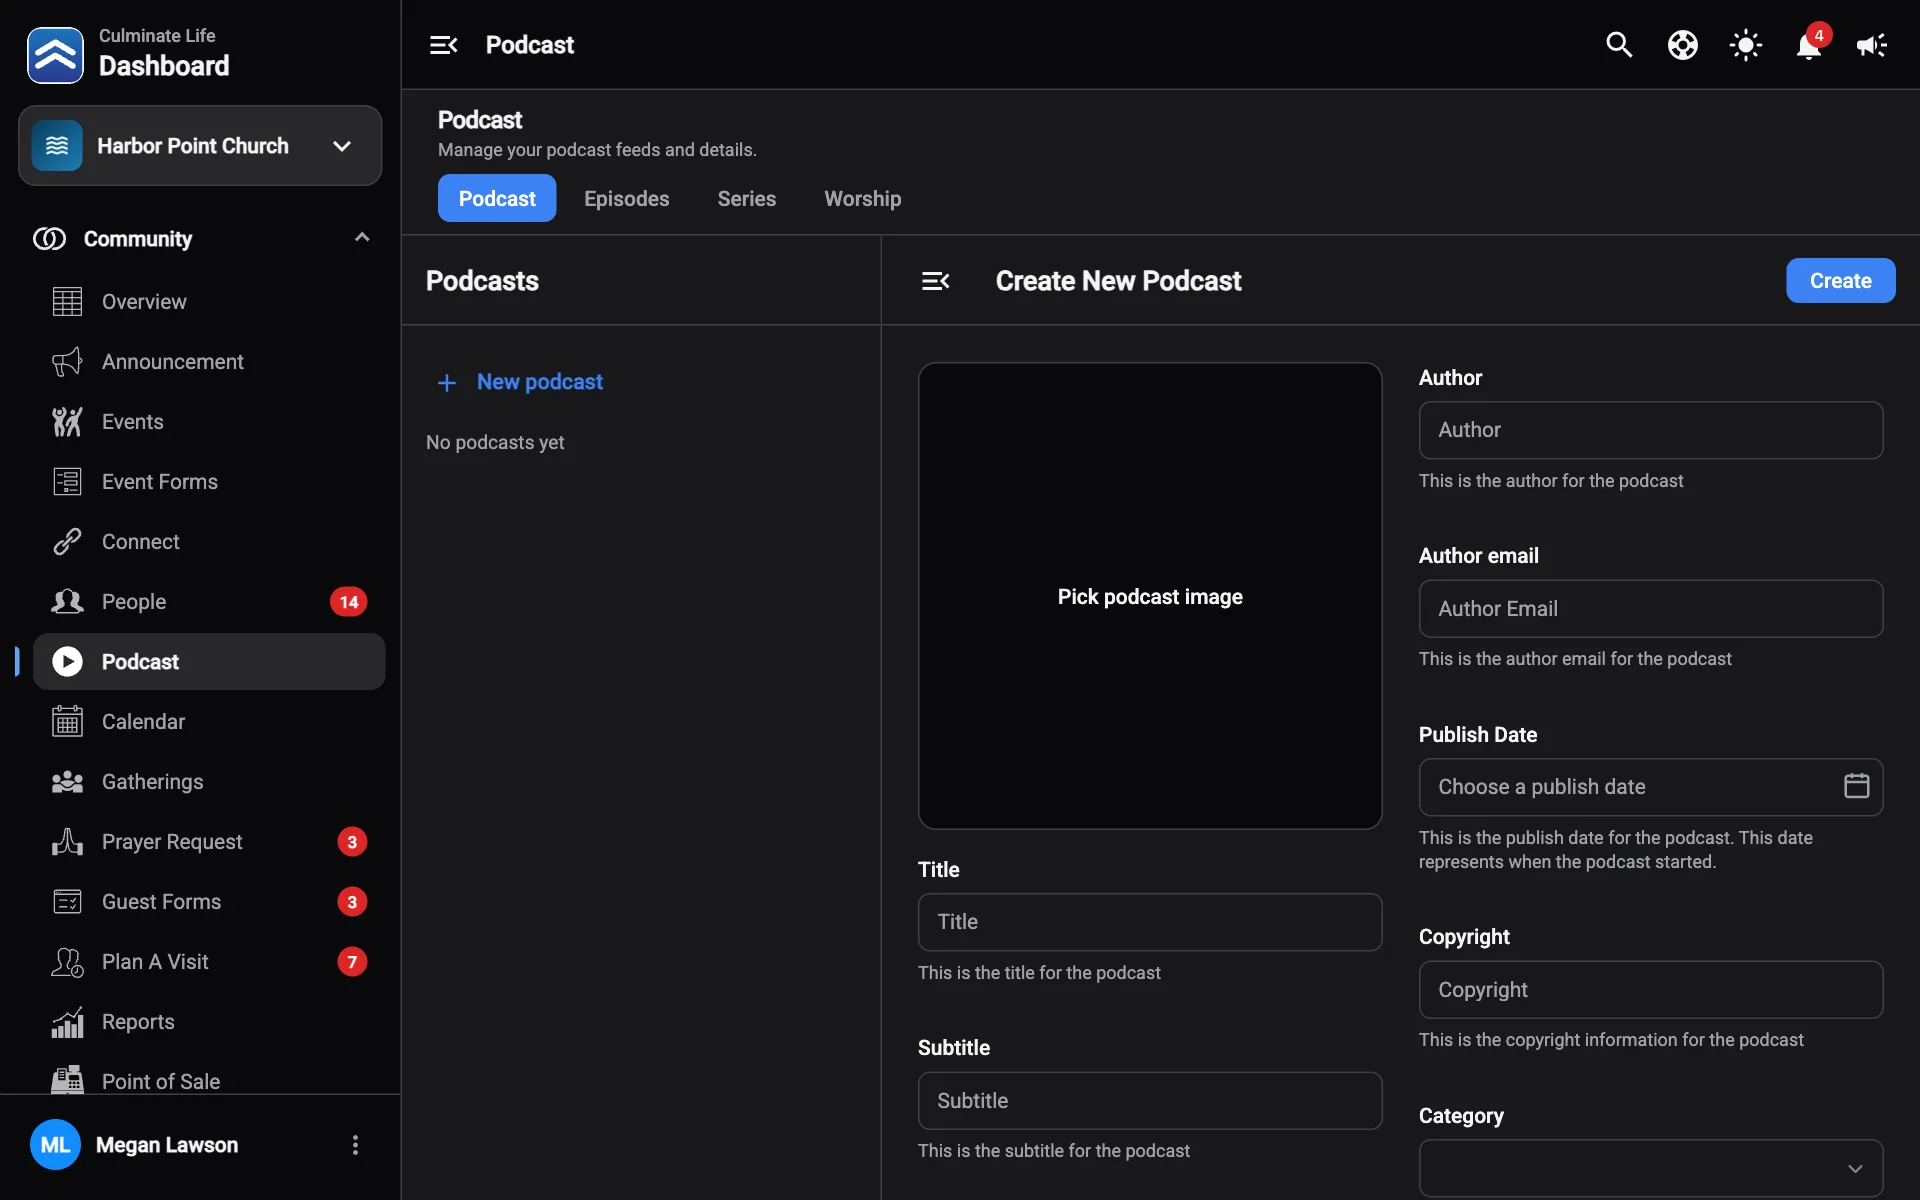Go to Announcement in the sidebar

(x=209, y=362)
